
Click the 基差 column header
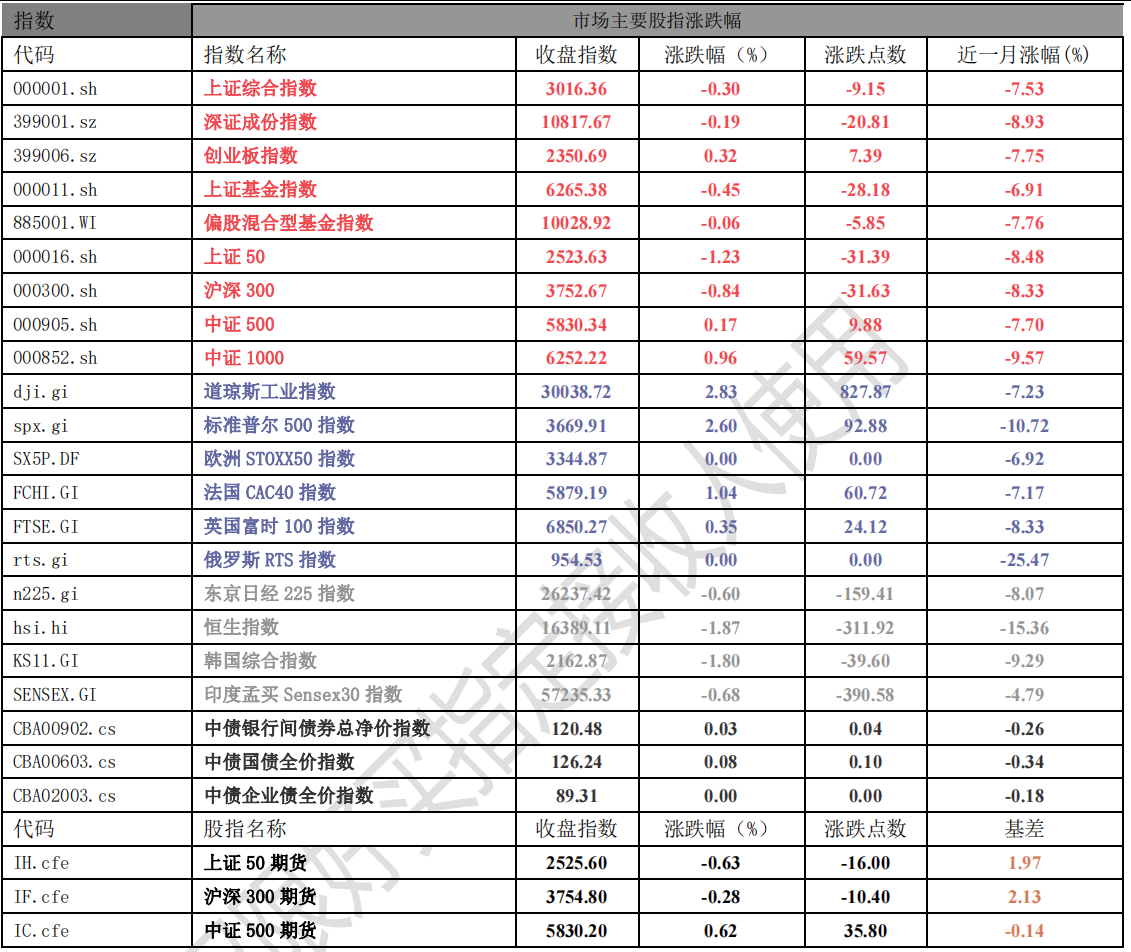(1024, 829)
